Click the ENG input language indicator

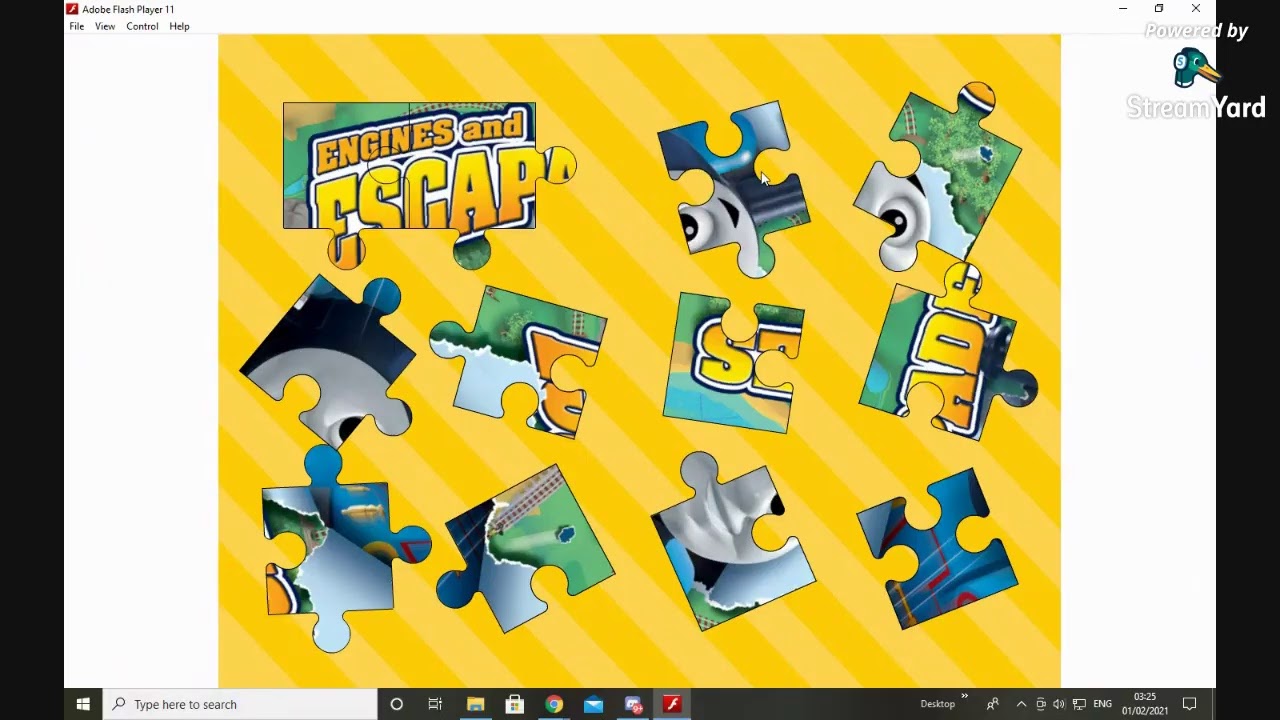point(1103,704)
